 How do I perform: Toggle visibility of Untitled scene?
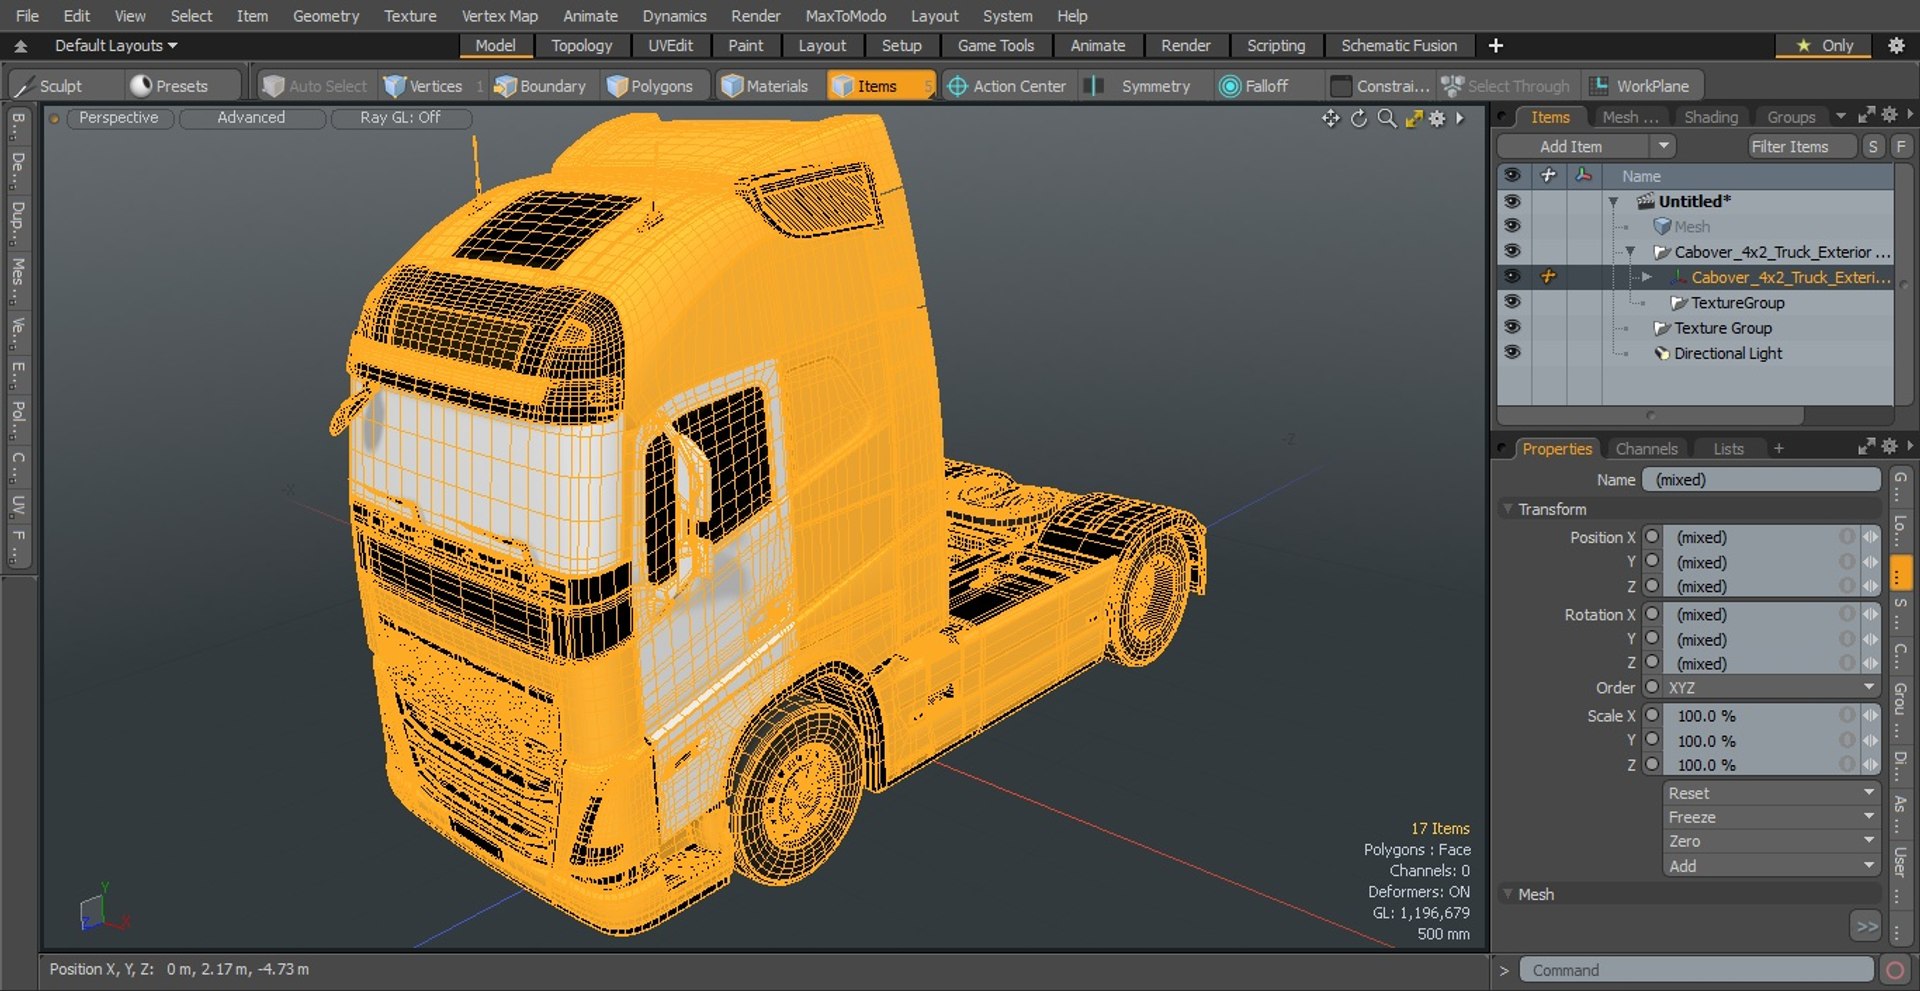1512,201
